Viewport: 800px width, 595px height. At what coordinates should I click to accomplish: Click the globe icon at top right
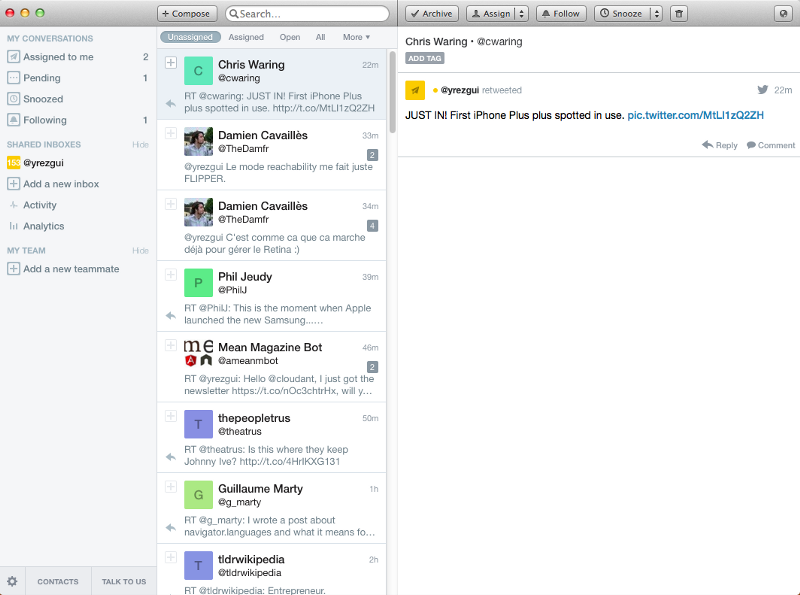pos(784,14)
